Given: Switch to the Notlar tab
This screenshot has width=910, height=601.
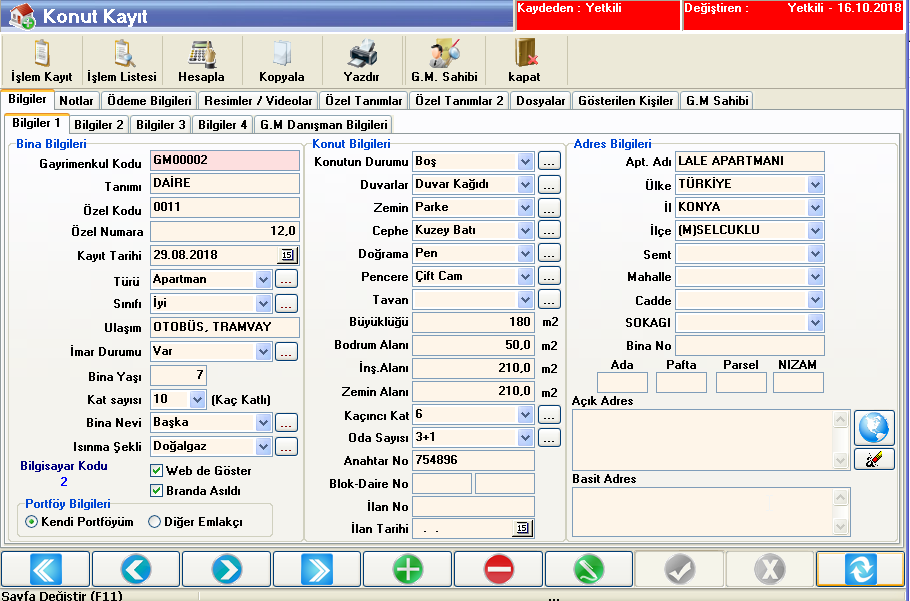Looking at the screenshot, I should pyautogui.click(x=76, y=101).
